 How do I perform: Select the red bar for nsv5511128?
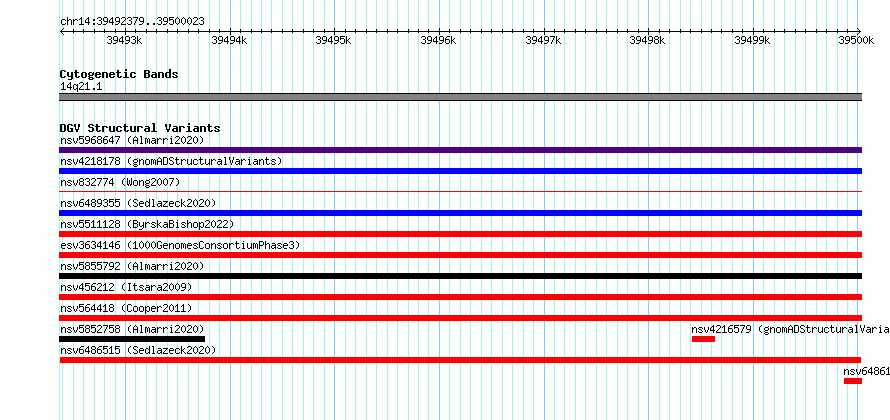(460, 234)
